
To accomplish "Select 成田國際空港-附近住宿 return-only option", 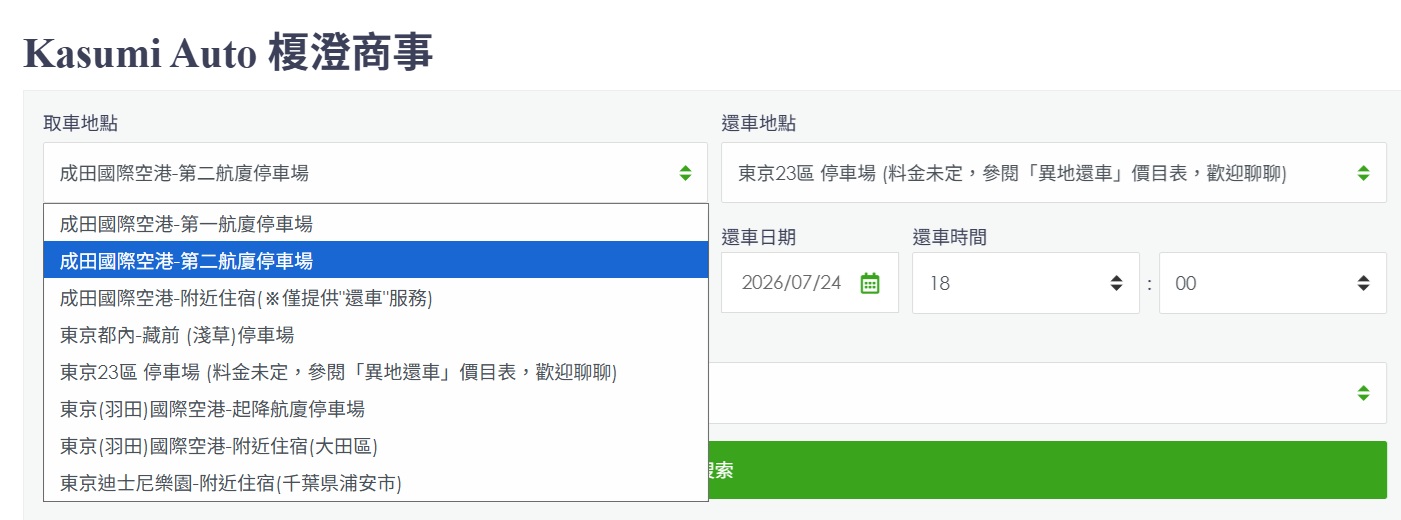I will click(x=376, y=298).
